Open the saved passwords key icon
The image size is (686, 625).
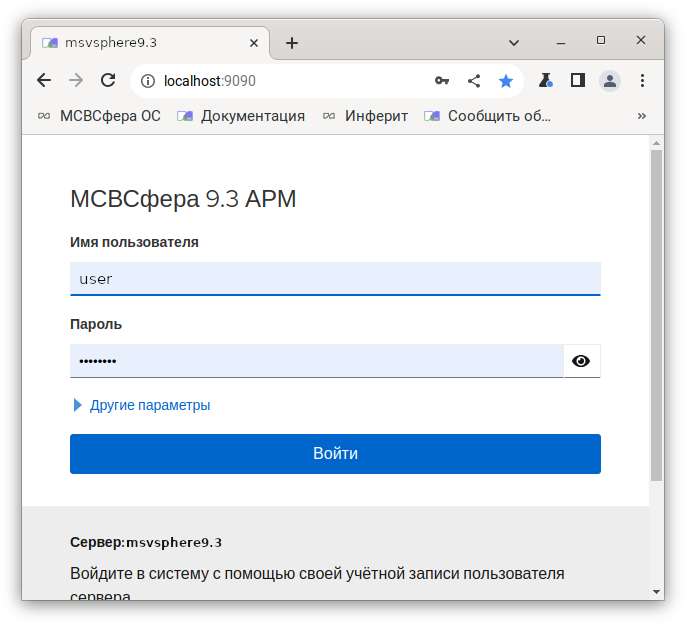441,81
